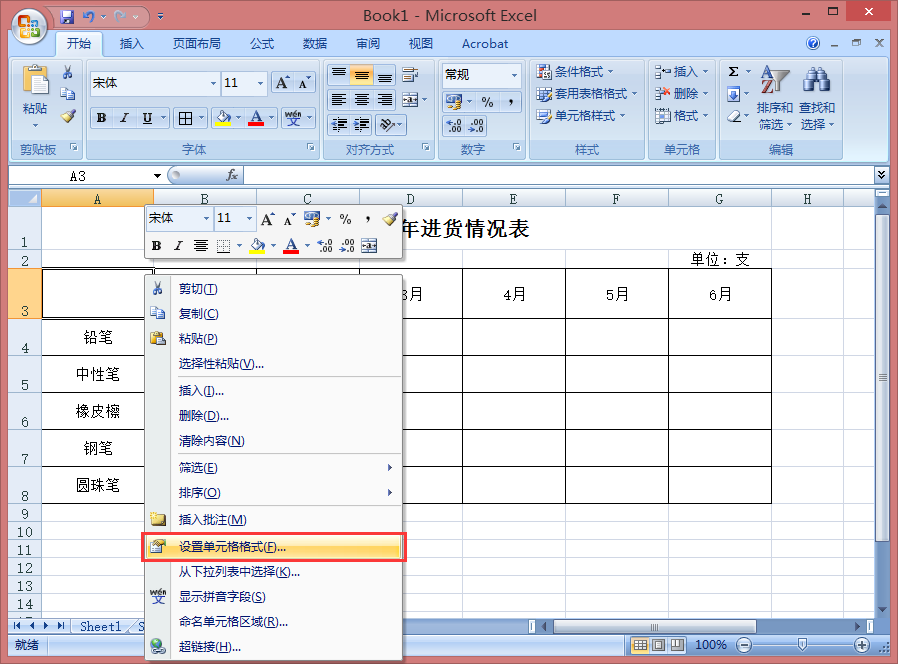
Task: Click mini toolbar Format Painter brush
Action: pyautogui.click(x=389, y=219)
